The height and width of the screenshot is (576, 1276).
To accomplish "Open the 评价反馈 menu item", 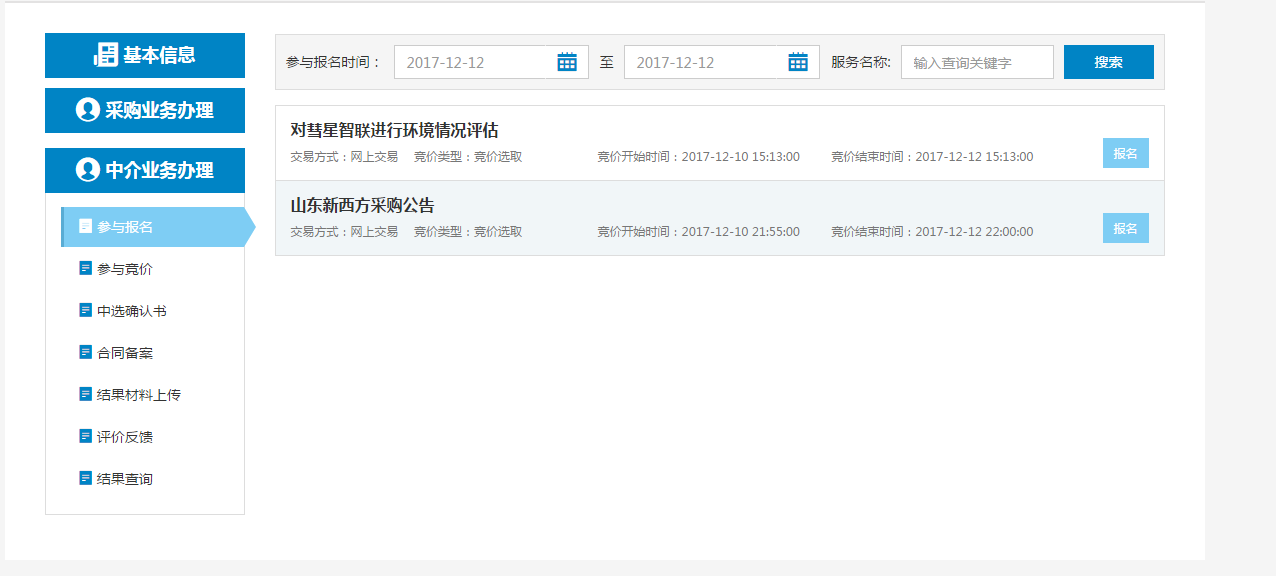I will 125,437.
